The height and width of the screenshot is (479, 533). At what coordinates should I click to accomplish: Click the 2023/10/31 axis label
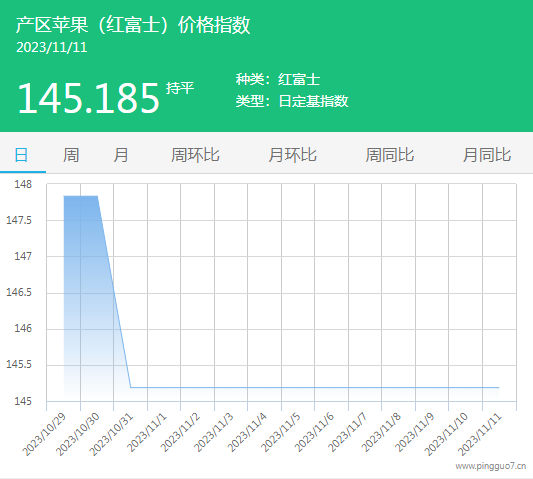[111, 434]
